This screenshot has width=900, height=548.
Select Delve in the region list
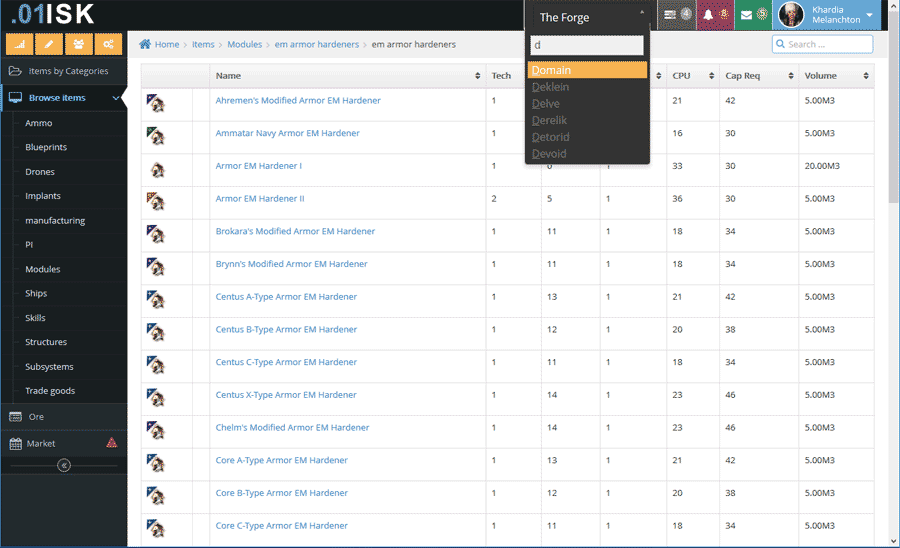[587, 103]
